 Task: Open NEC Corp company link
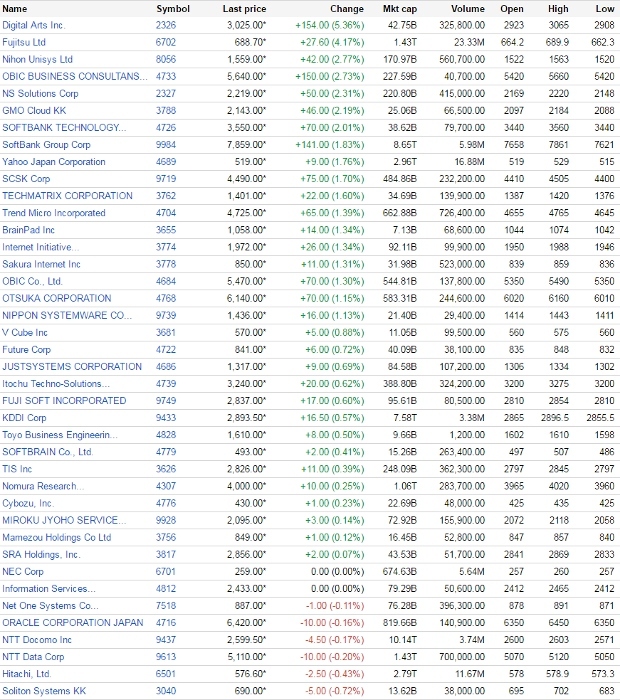tap(23, 572)
